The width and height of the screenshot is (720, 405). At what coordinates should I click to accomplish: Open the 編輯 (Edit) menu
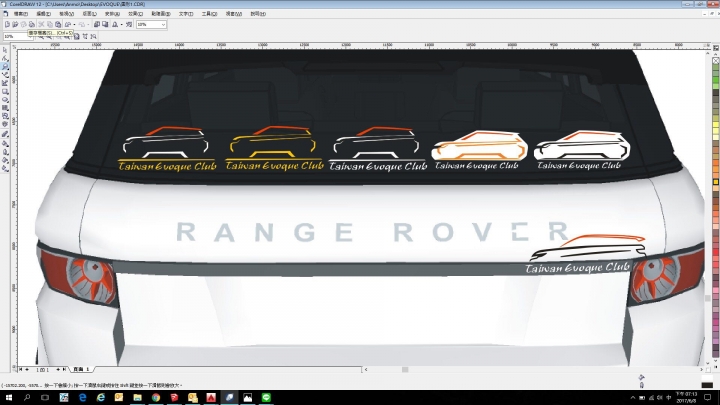click(x=43, y=14)
